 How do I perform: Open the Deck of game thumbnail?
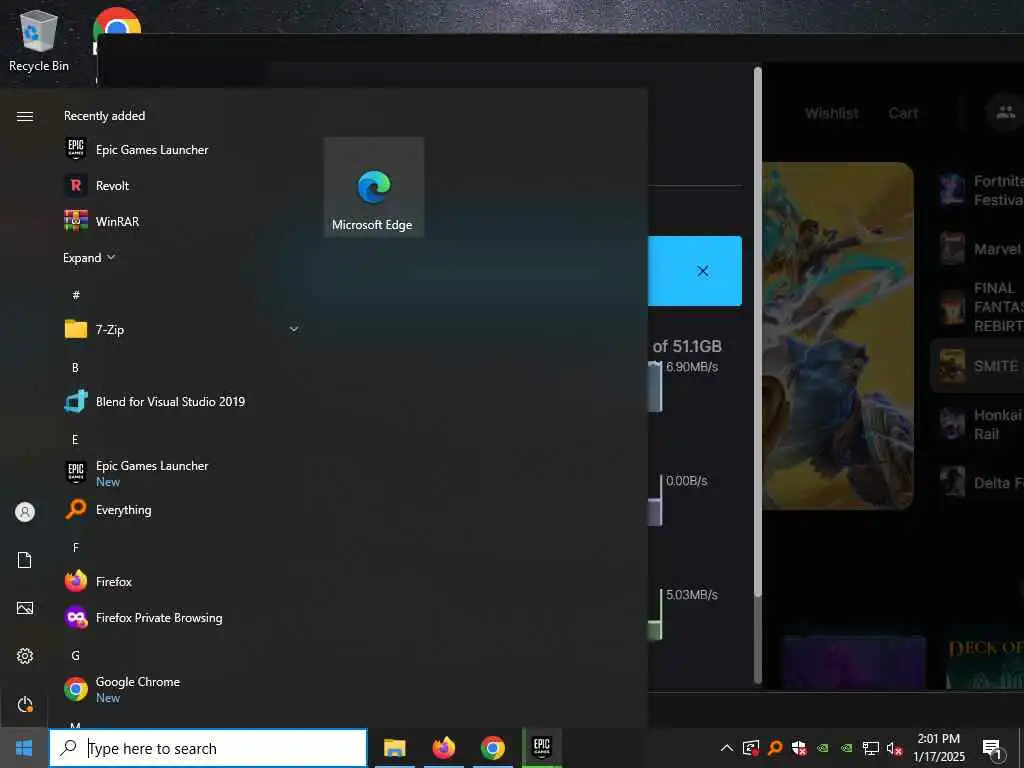click(x=985, y=662)
